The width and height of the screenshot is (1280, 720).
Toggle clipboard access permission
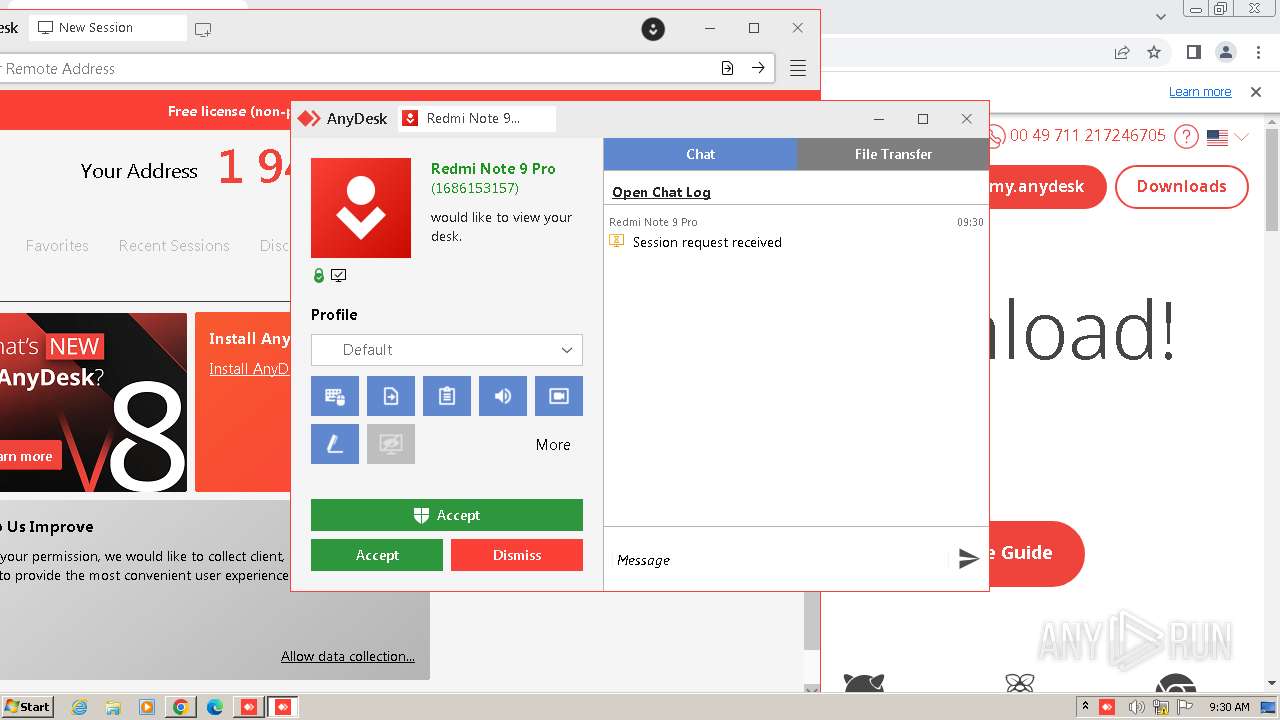(x=447, y=396)
